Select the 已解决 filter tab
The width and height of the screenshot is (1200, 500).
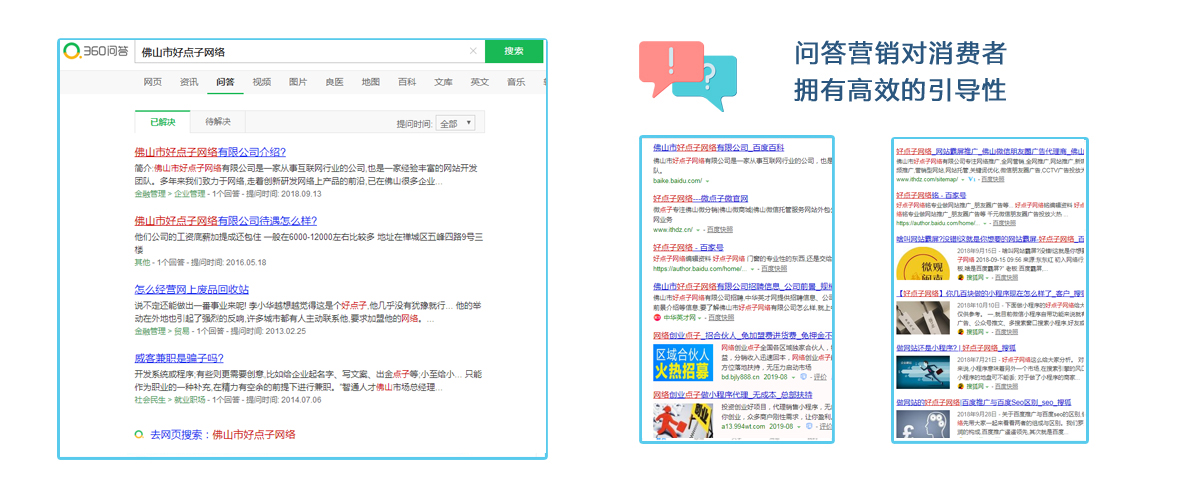click(x=162, y=122)
